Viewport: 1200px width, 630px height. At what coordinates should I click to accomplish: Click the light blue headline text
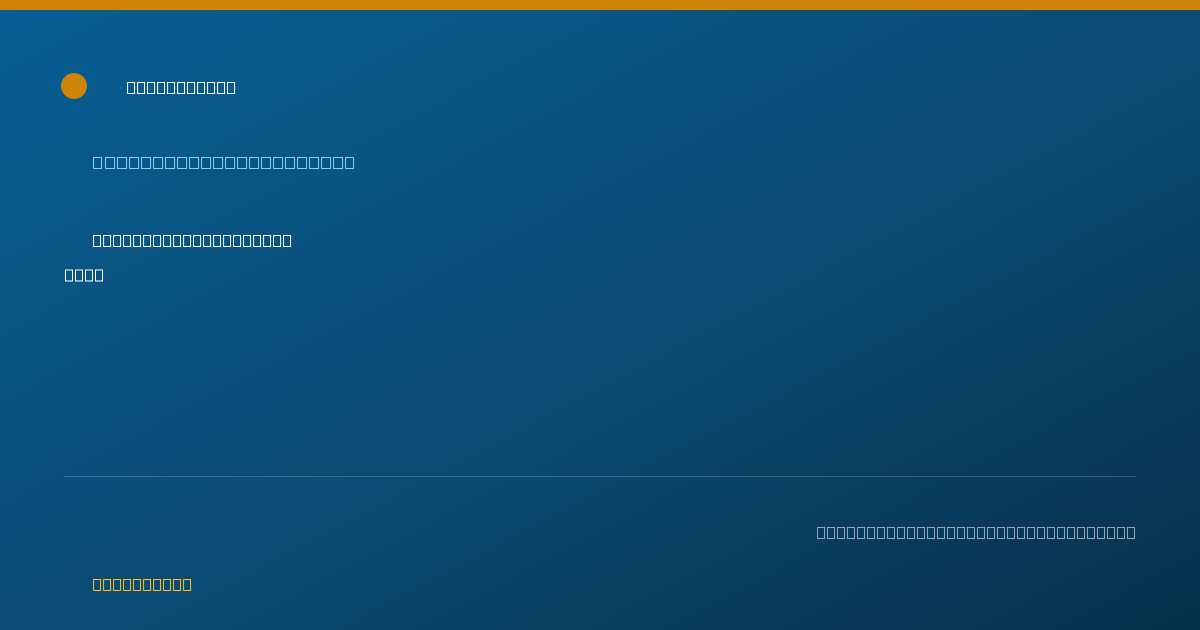(224, 162)
